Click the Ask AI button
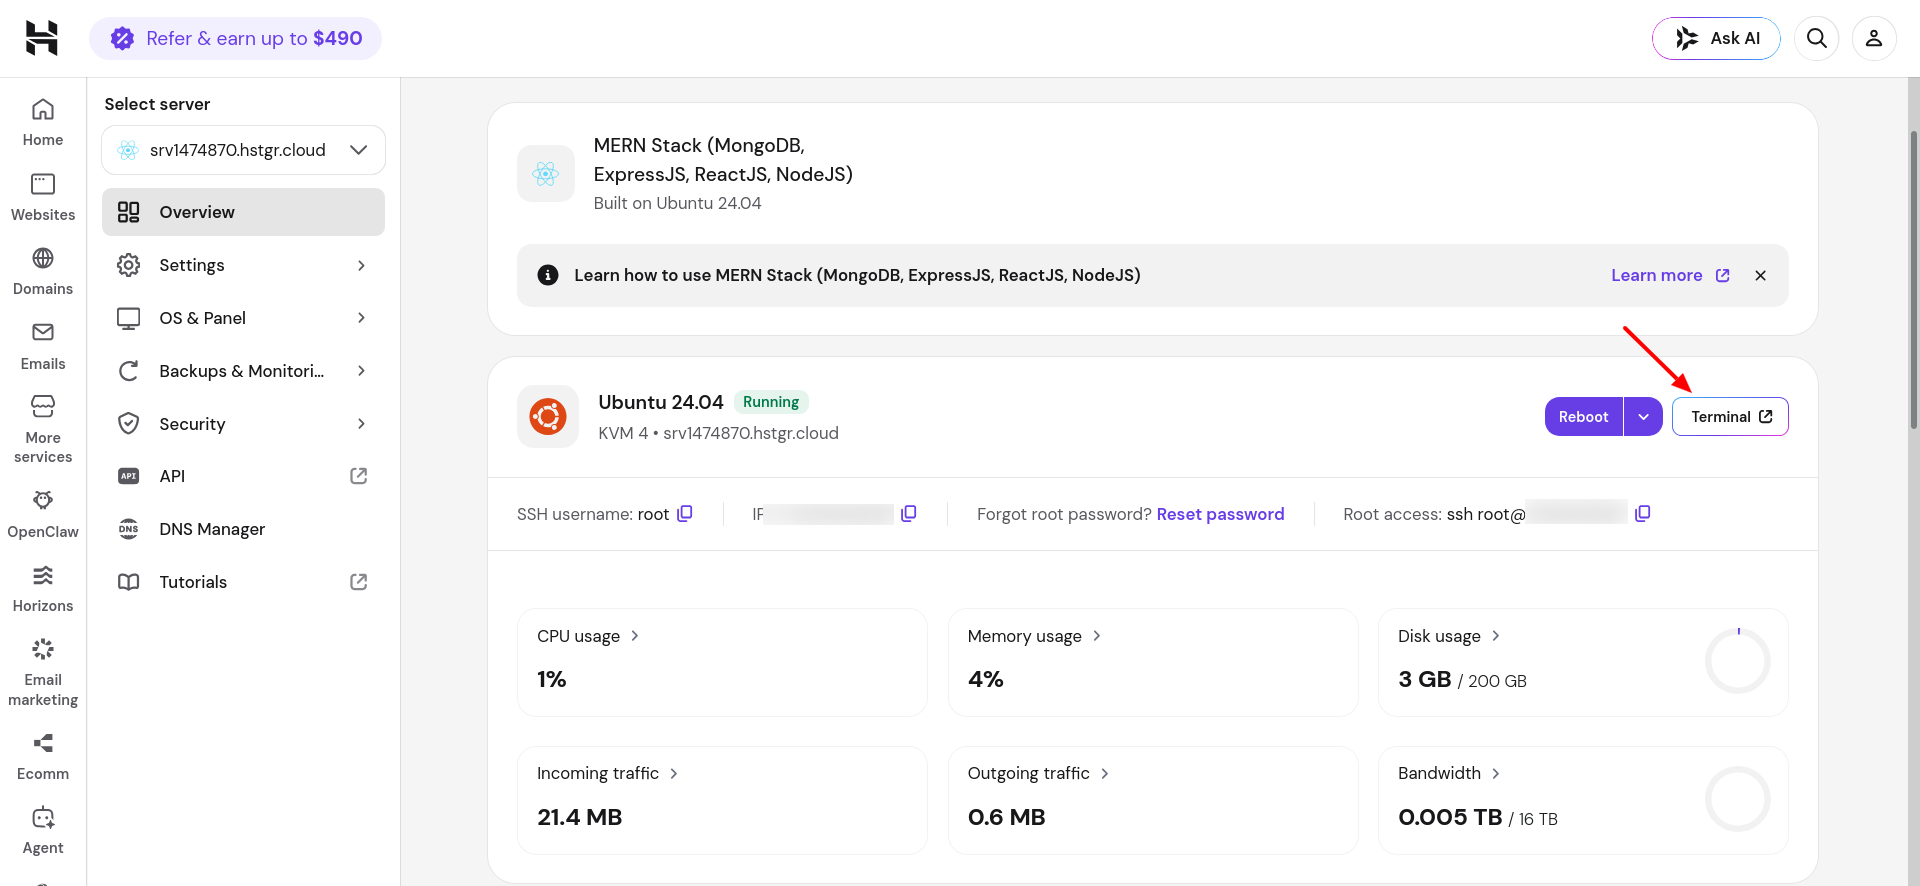Screen dimensions: 1920x886 (1716, 38)
